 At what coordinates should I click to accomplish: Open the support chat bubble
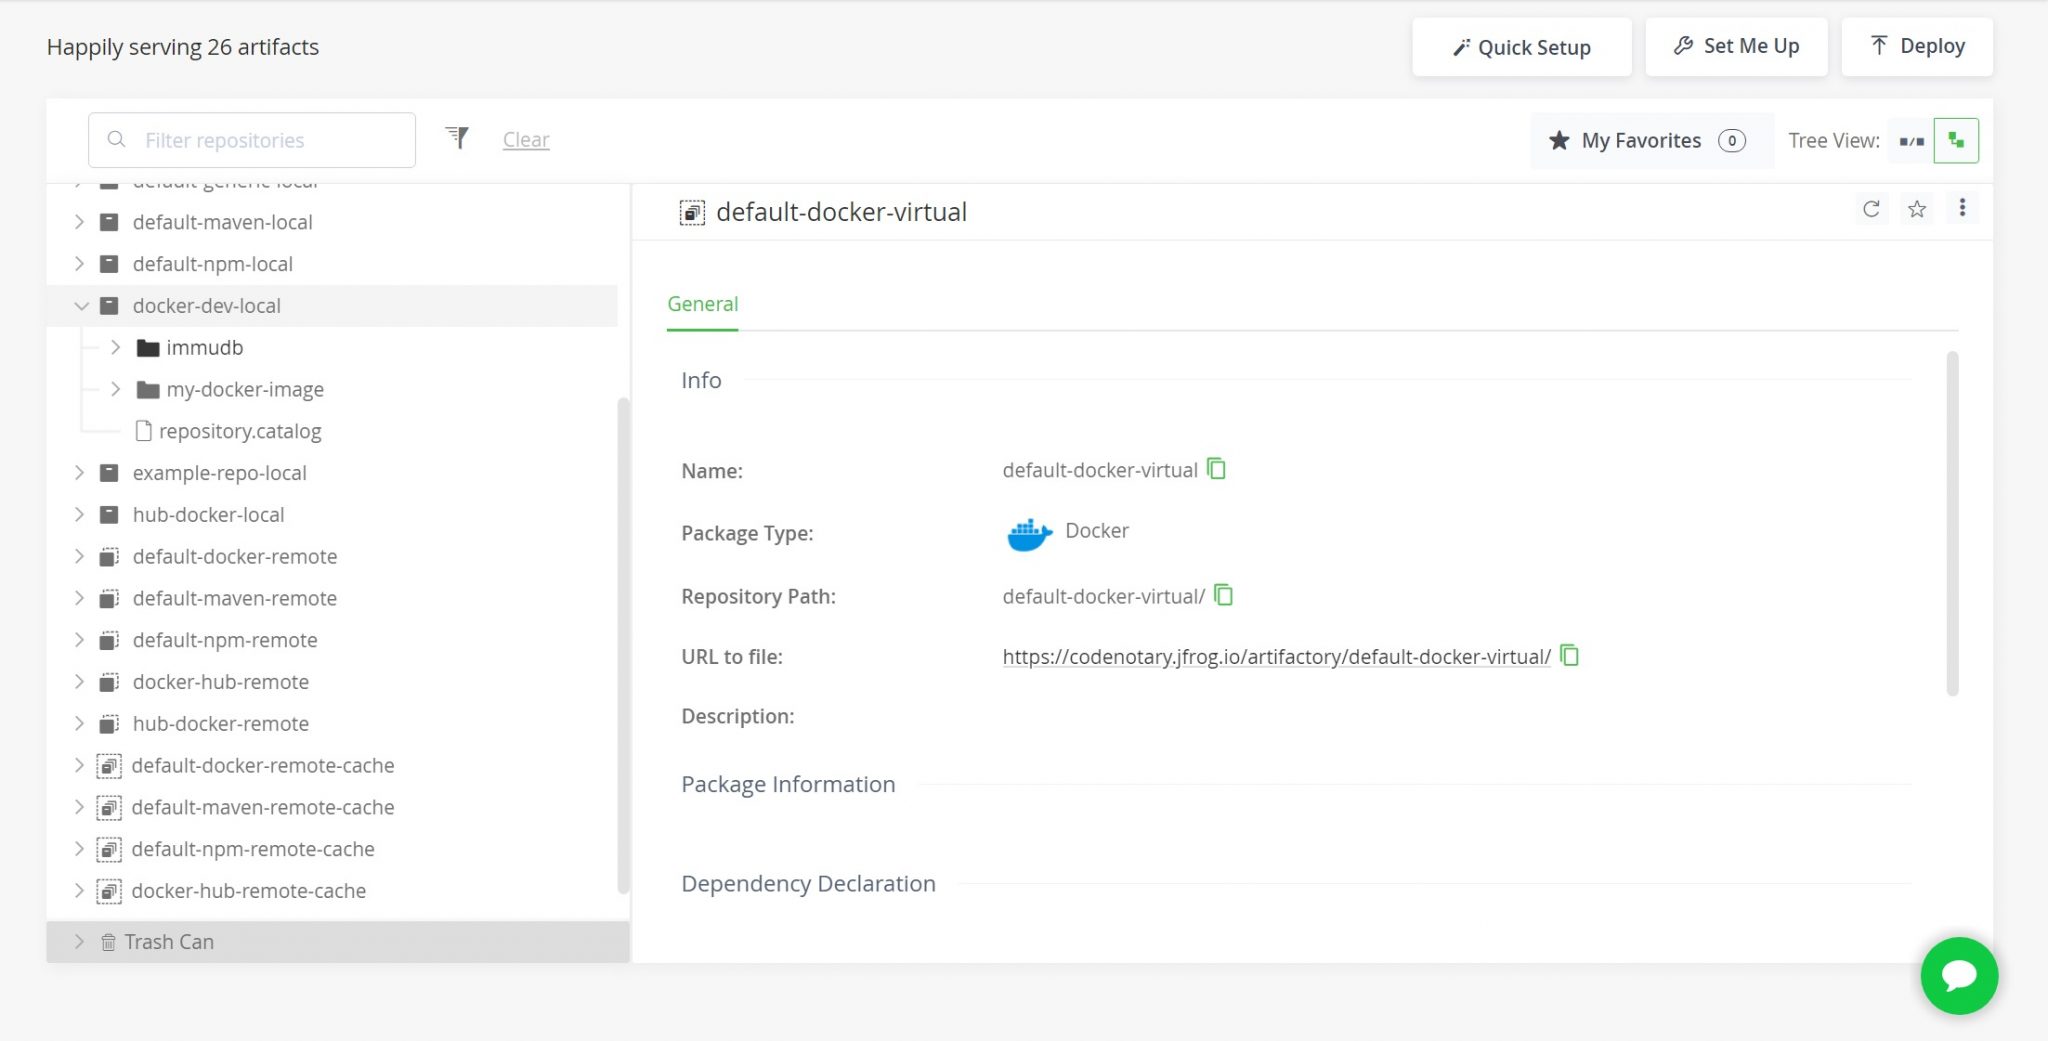1959,976
